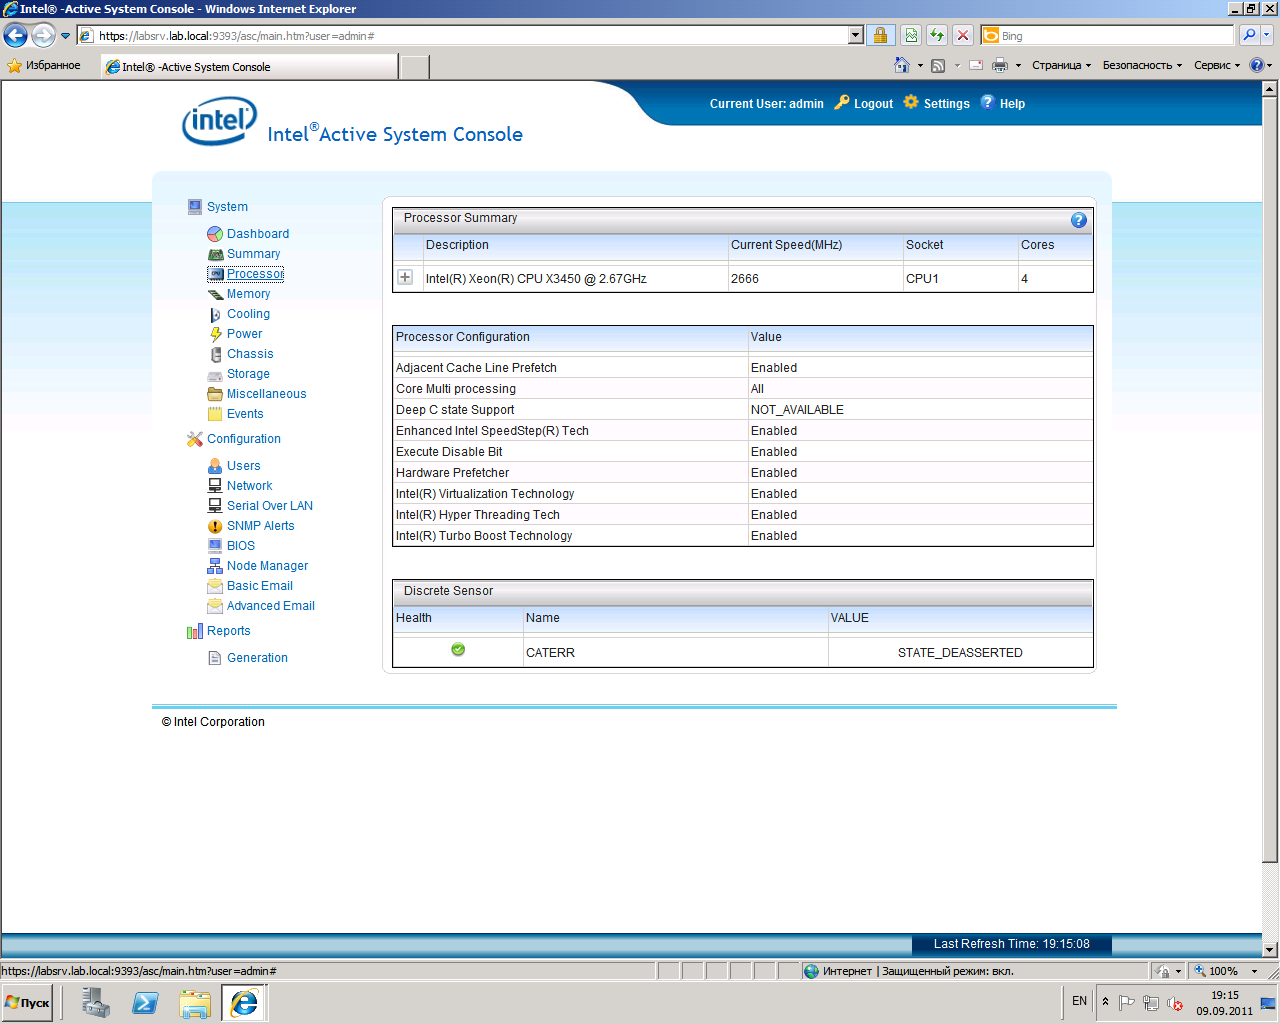The image size is (1280, 1024).
Task: Open the Сервис menu
Action: click(1216, 66)
